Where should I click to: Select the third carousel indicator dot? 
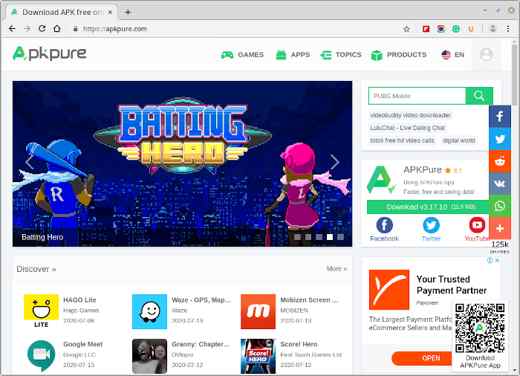pos(319,237)
